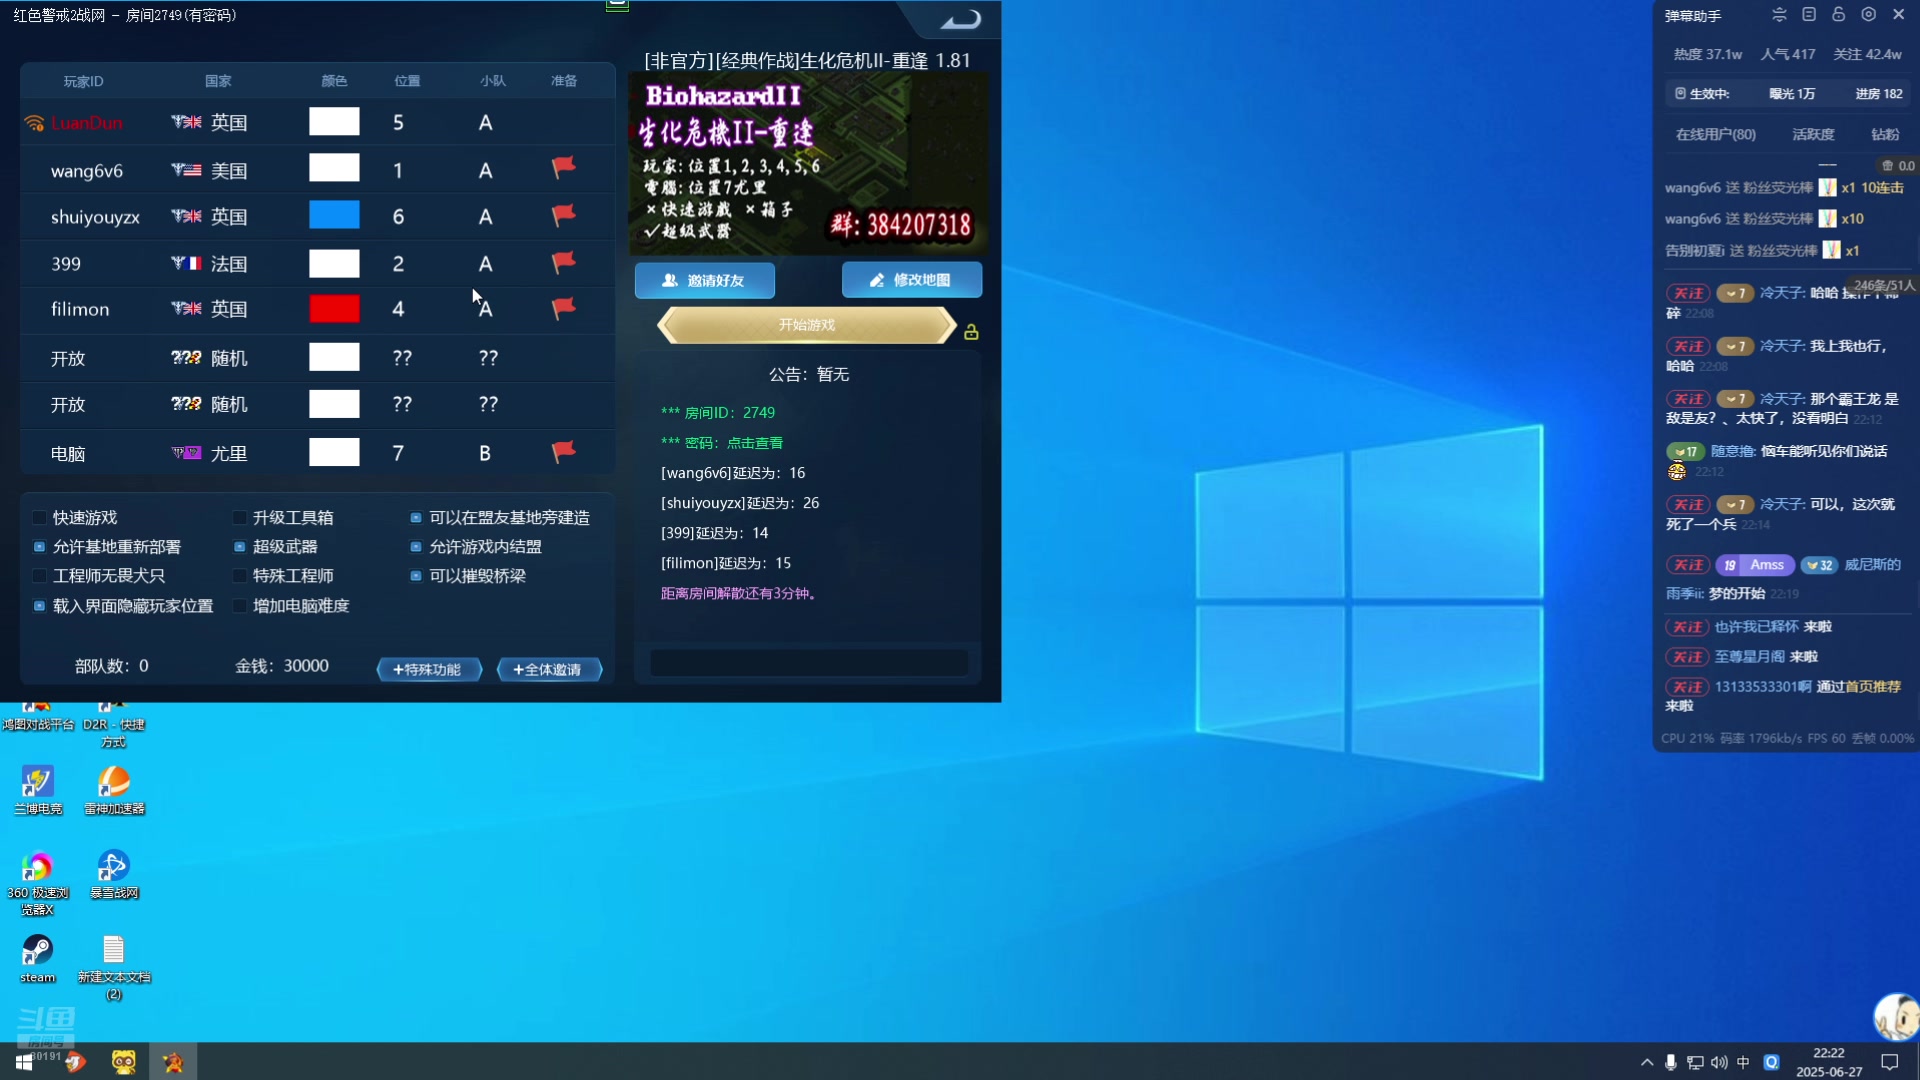The height and width of the screenshot is (1080, 1920).
Task: Click LuanDun's white color swatch
Action: click(334, 122)
